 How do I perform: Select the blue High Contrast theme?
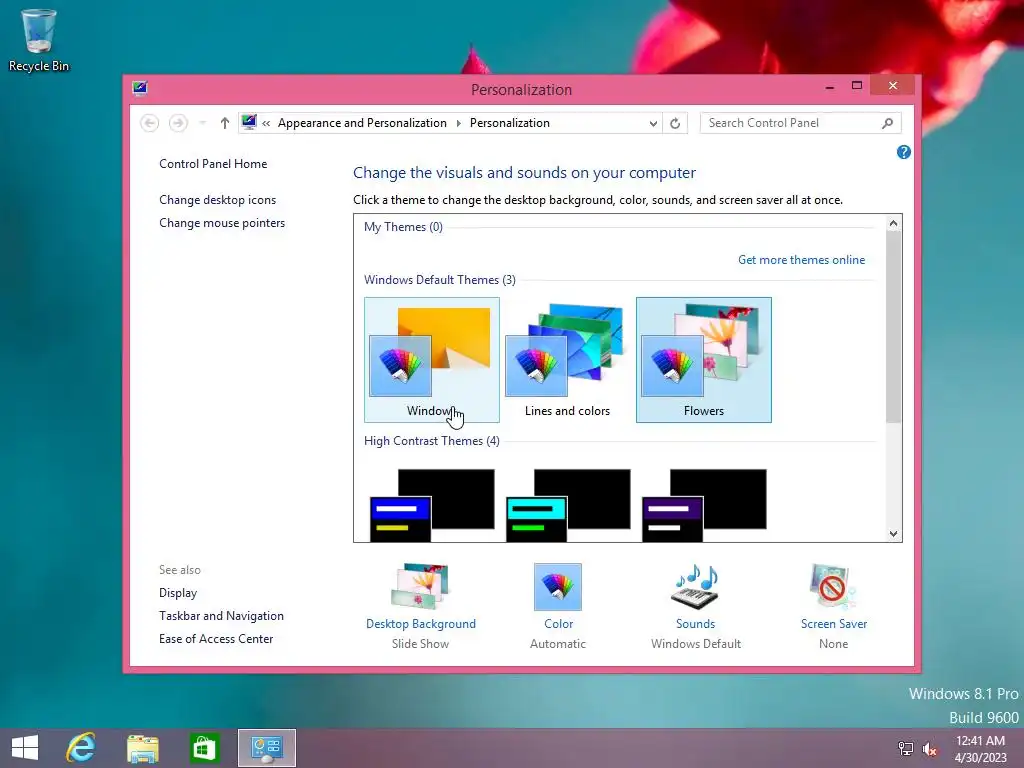click(x=432, y=505)
